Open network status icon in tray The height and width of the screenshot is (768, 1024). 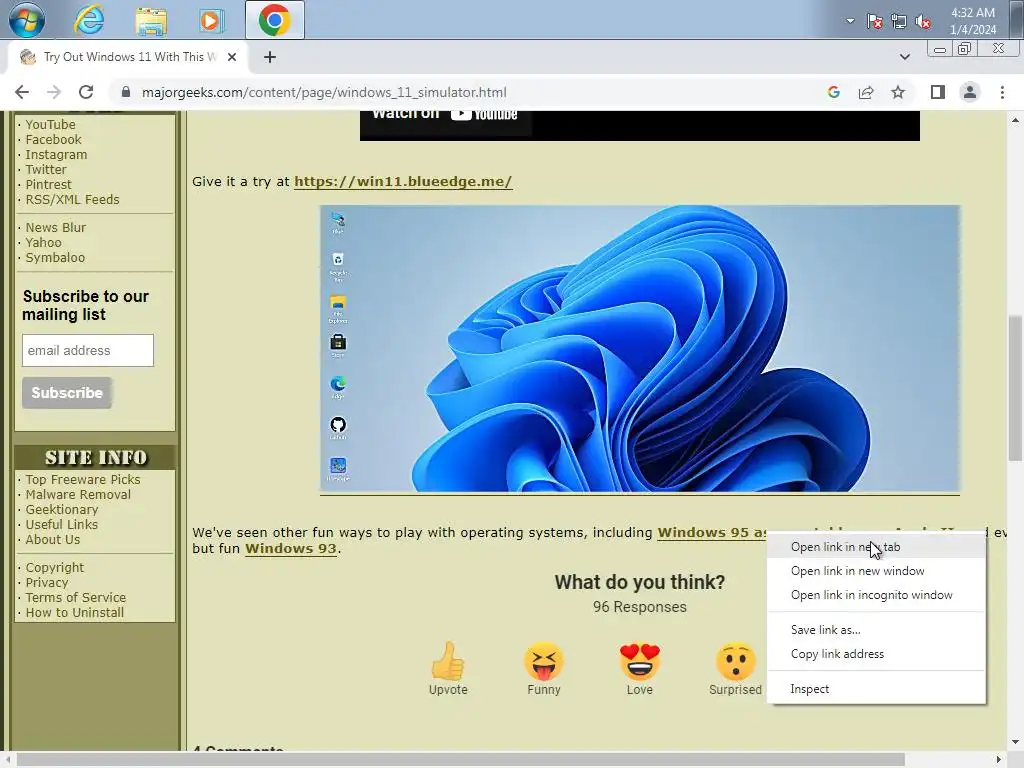pos(899,22)
